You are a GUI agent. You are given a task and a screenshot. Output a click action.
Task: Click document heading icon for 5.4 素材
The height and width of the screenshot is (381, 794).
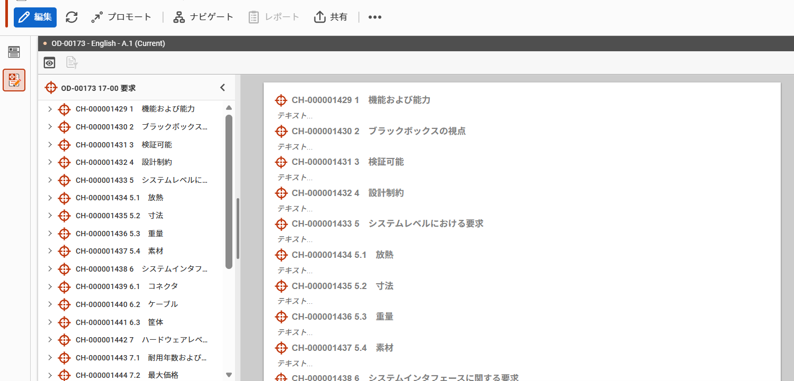[x=281, y=348]
